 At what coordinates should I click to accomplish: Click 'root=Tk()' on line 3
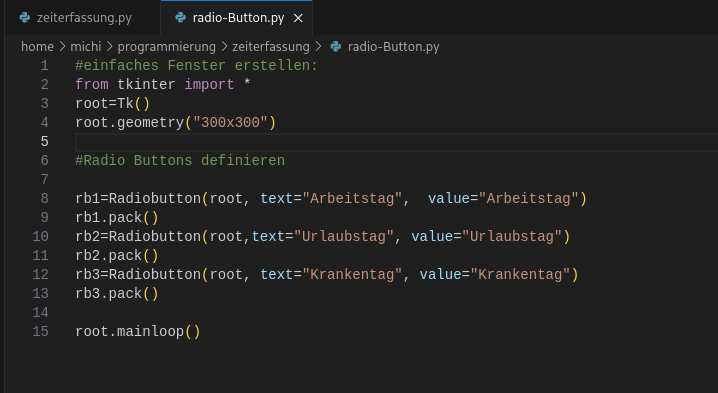tap(113, 104)
